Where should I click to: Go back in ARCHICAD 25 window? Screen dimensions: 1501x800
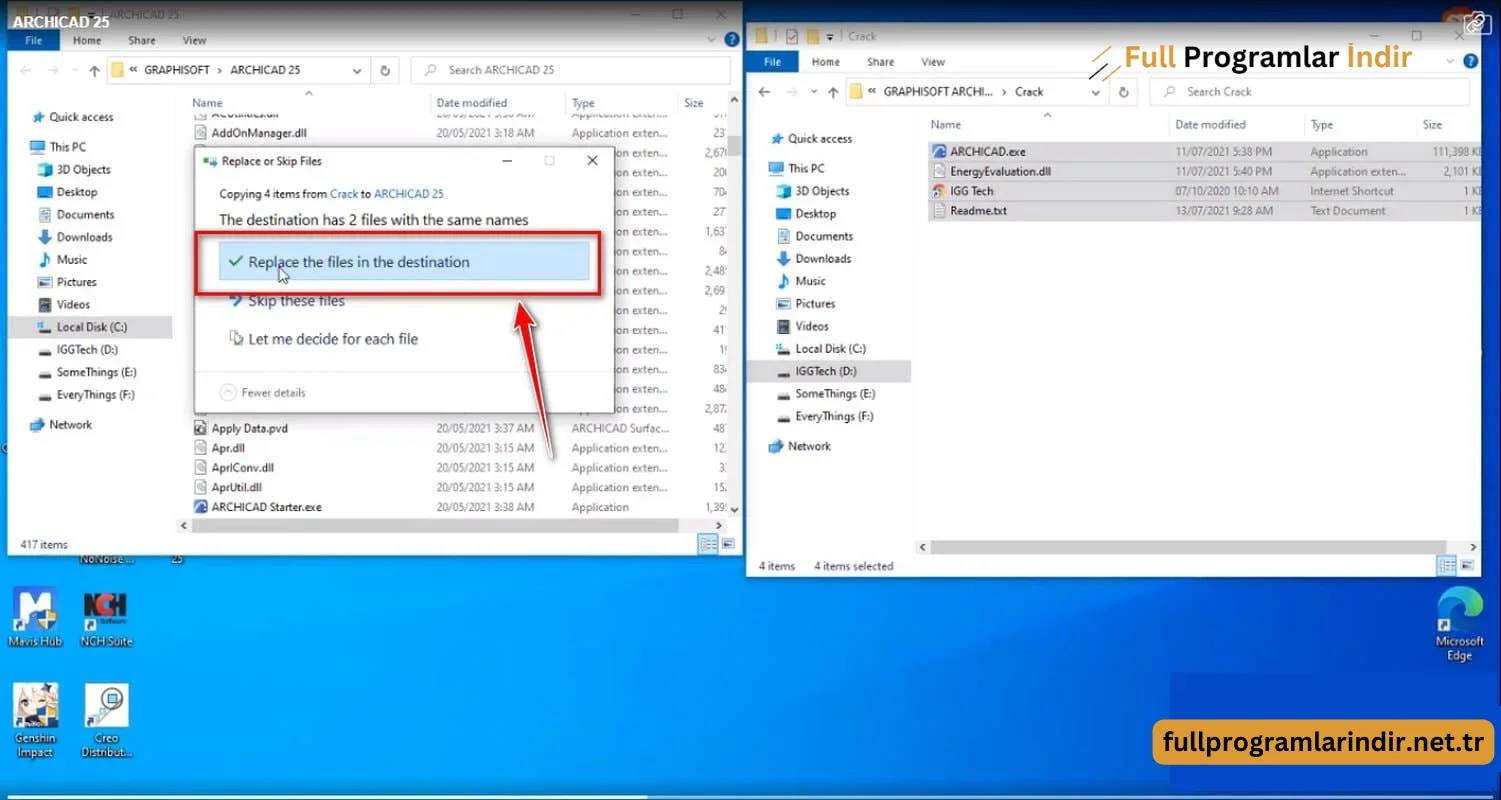tap(26, 70)
